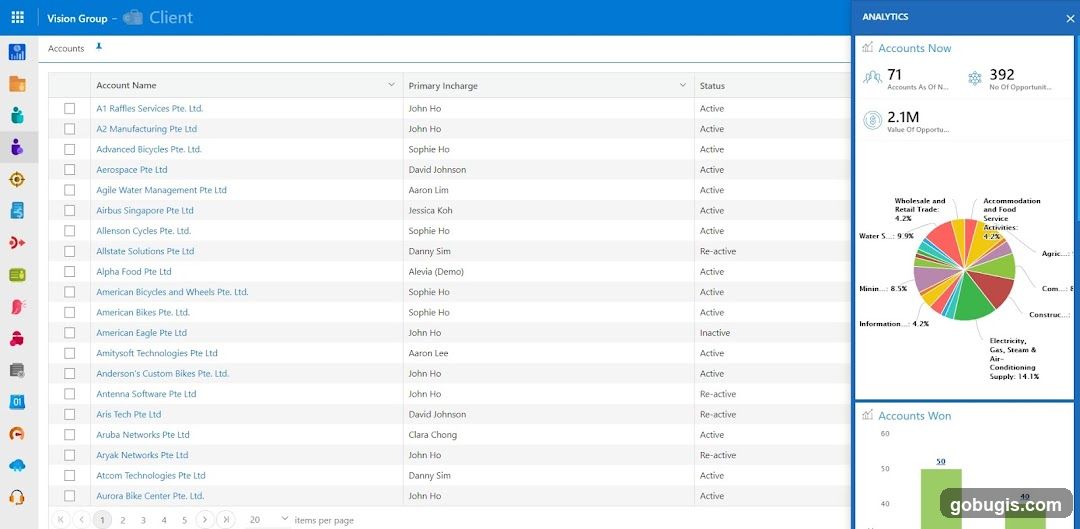Open the Agile Water Management Pte Ltd account
The width and height of the screenshot is (1080, 529).
click(161, 190)
